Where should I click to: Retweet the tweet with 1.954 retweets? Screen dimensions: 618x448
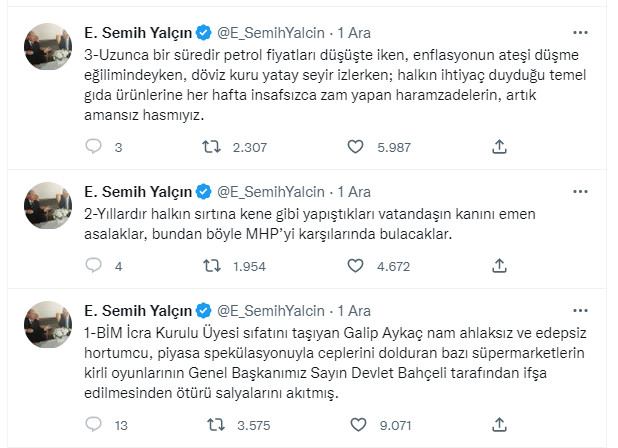coord(213,266)
